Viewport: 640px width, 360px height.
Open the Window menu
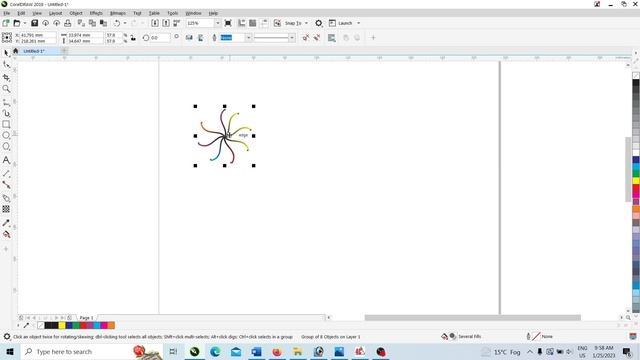[x=193, y=13]
